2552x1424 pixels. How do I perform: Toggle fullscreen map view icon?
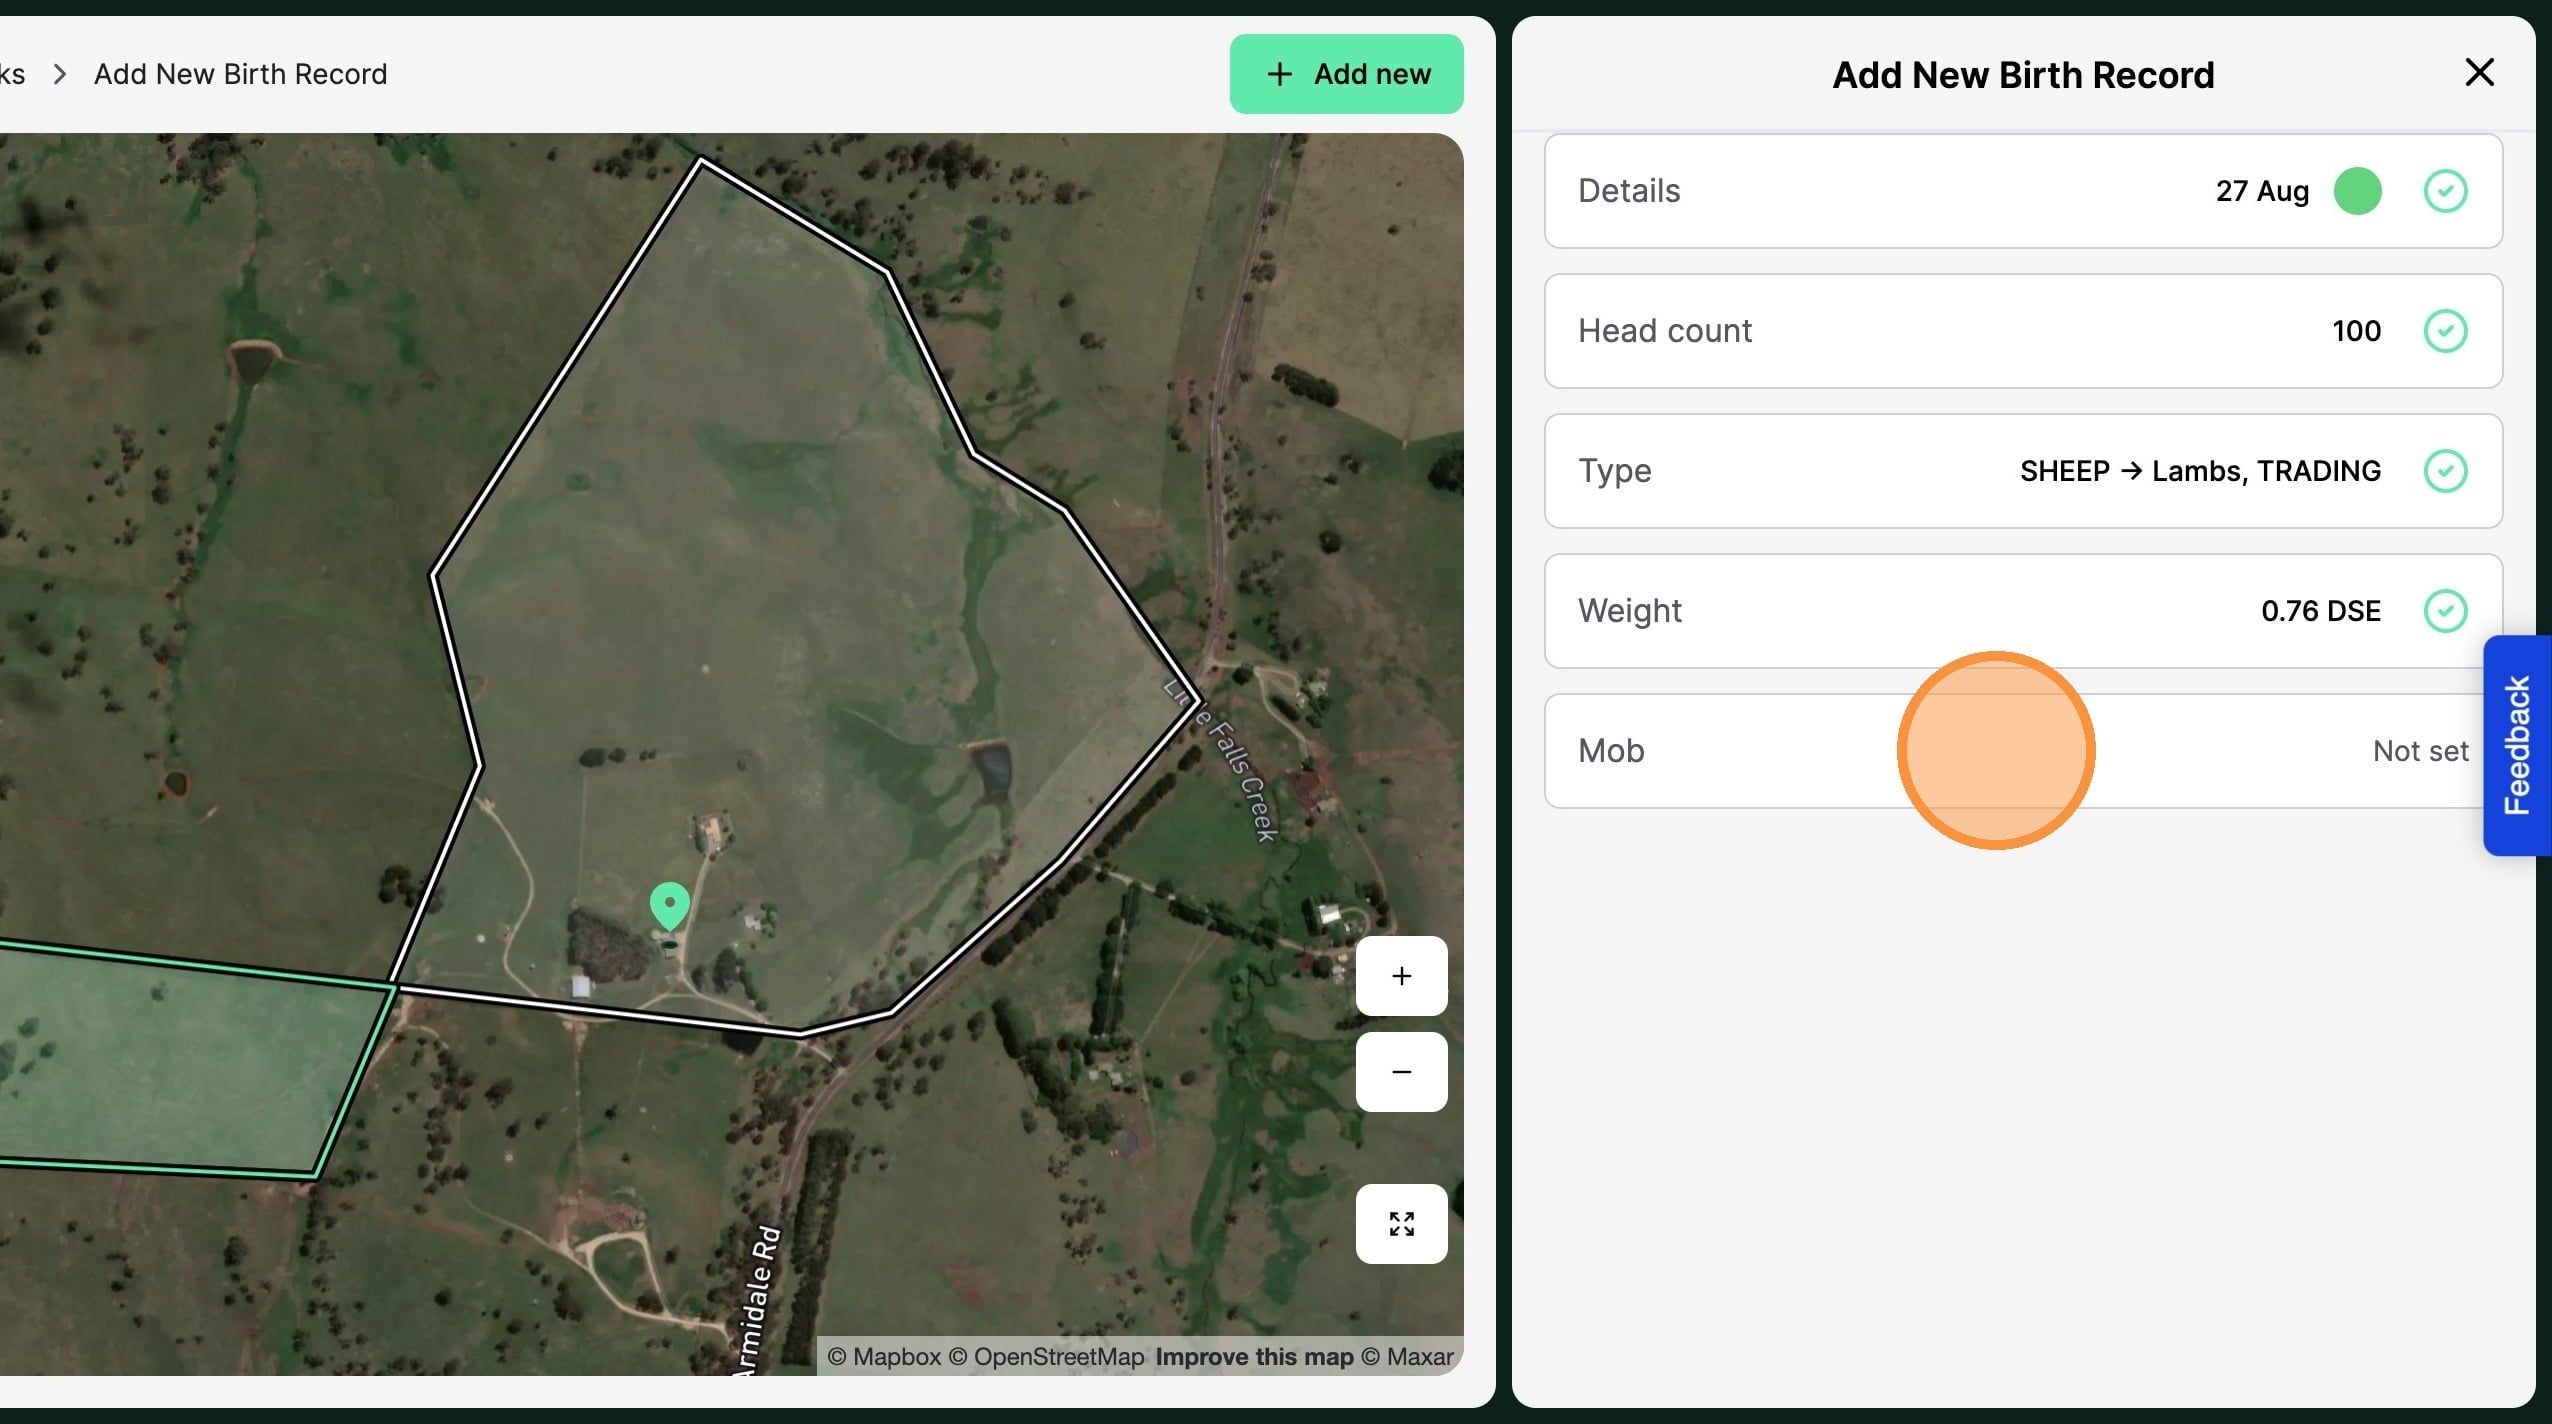point(1401,1224)
